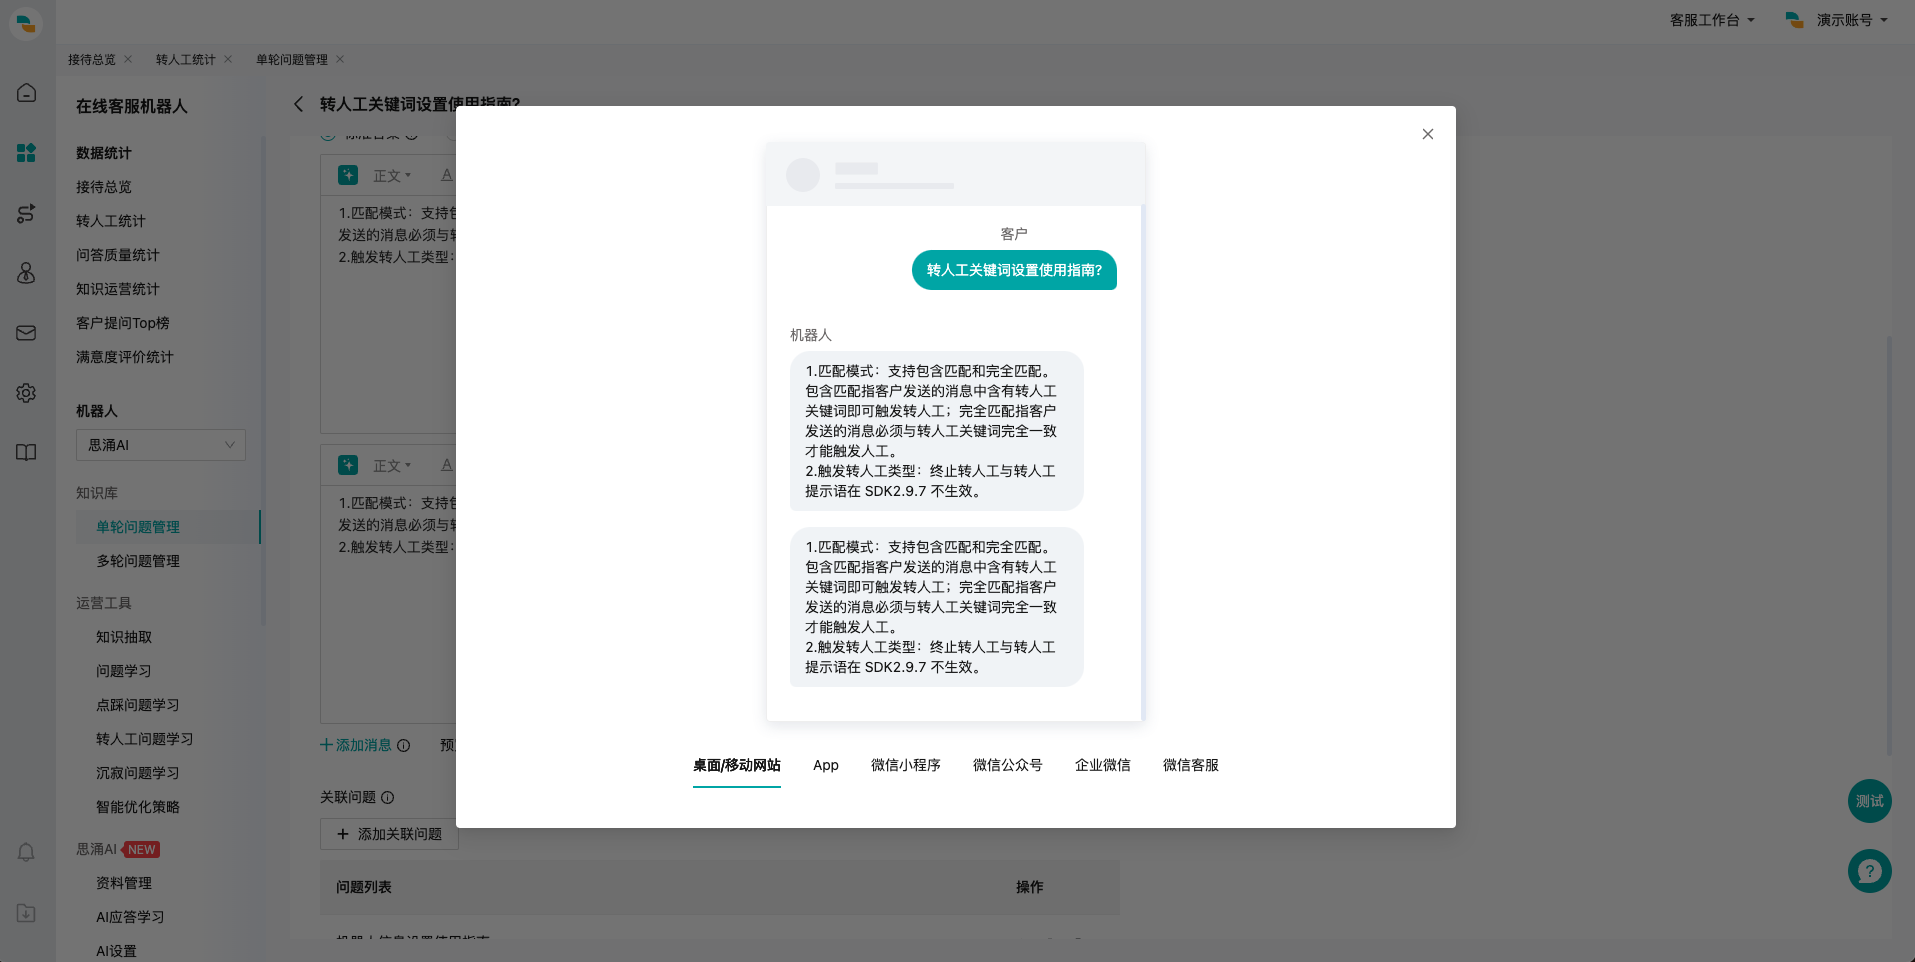Click the green AI icon in the second editor toolbar
The image size is (1915, 962).
click(348, 465)
